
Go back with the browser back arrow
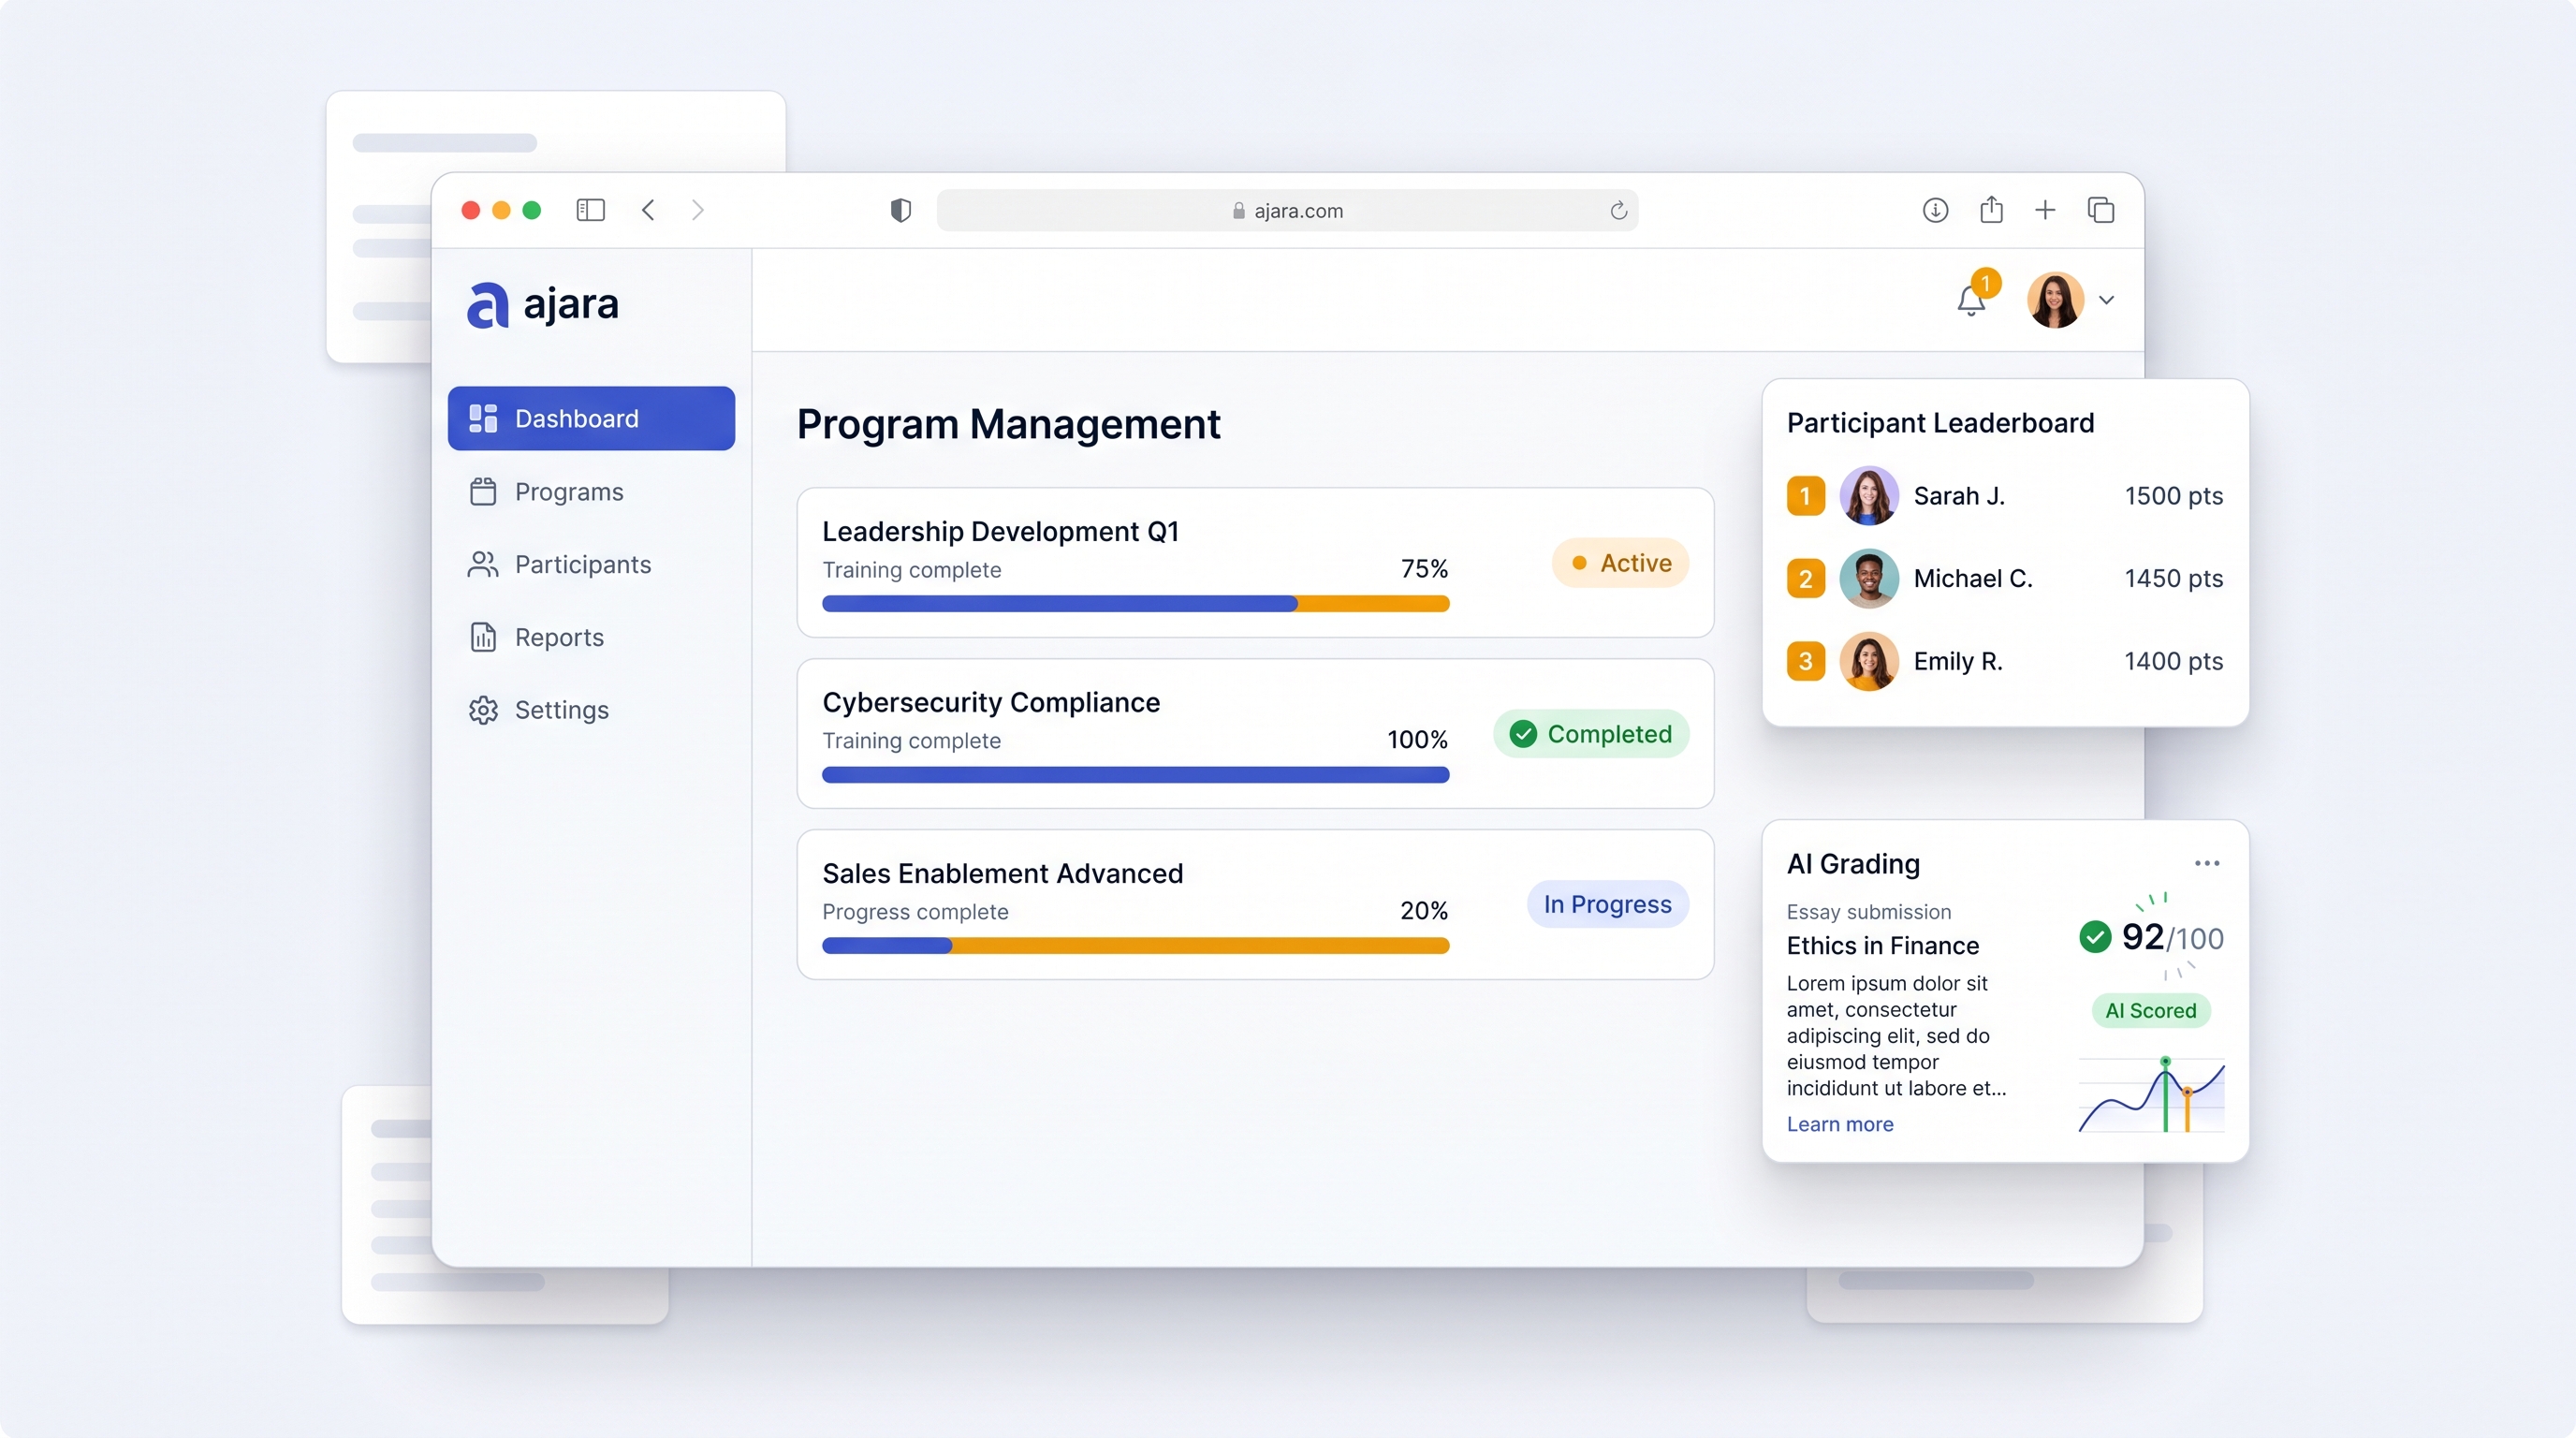(648, 210)
